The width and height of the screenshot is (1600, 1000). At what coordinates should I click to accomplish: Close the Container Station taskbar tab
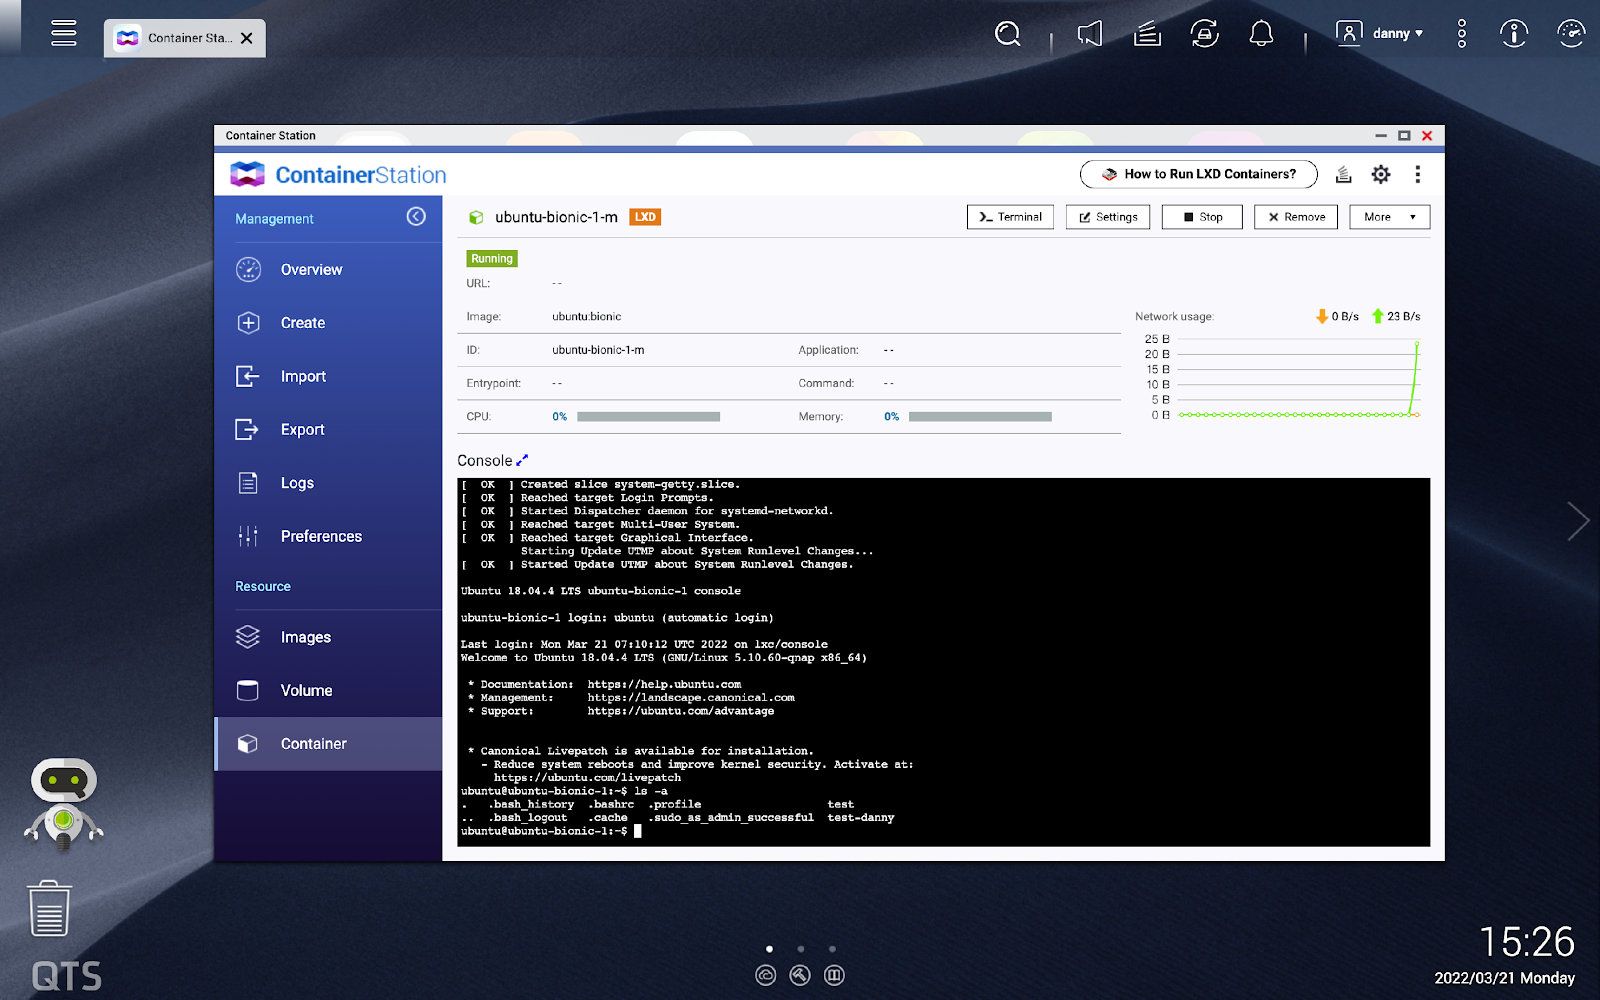coord(247,38)
